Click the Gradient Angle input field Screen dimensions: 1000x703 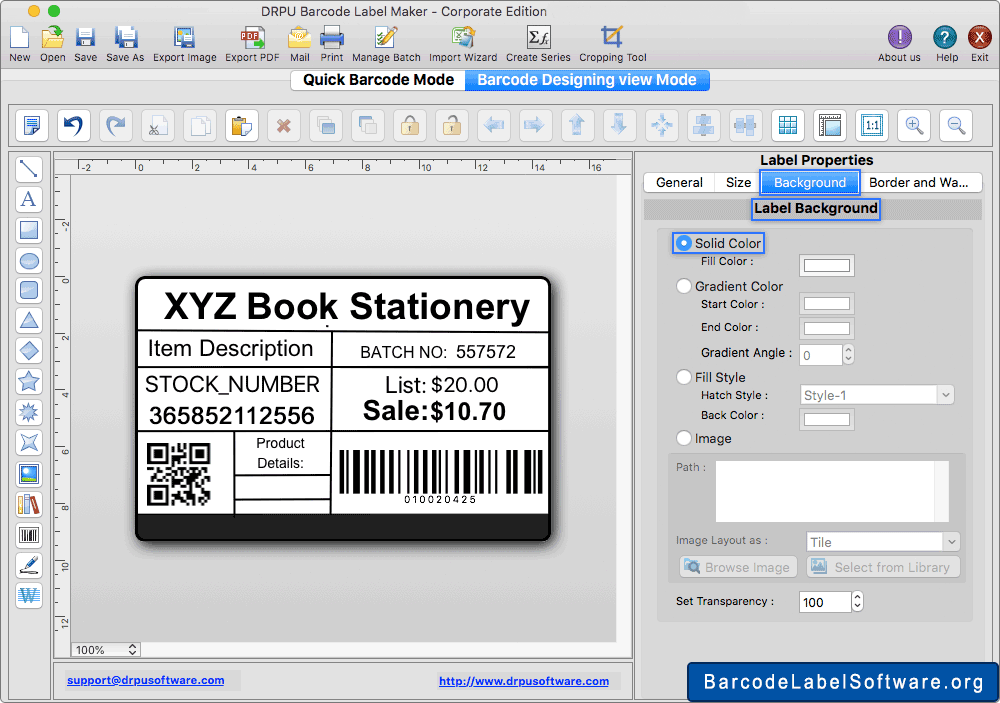(821, 355)
